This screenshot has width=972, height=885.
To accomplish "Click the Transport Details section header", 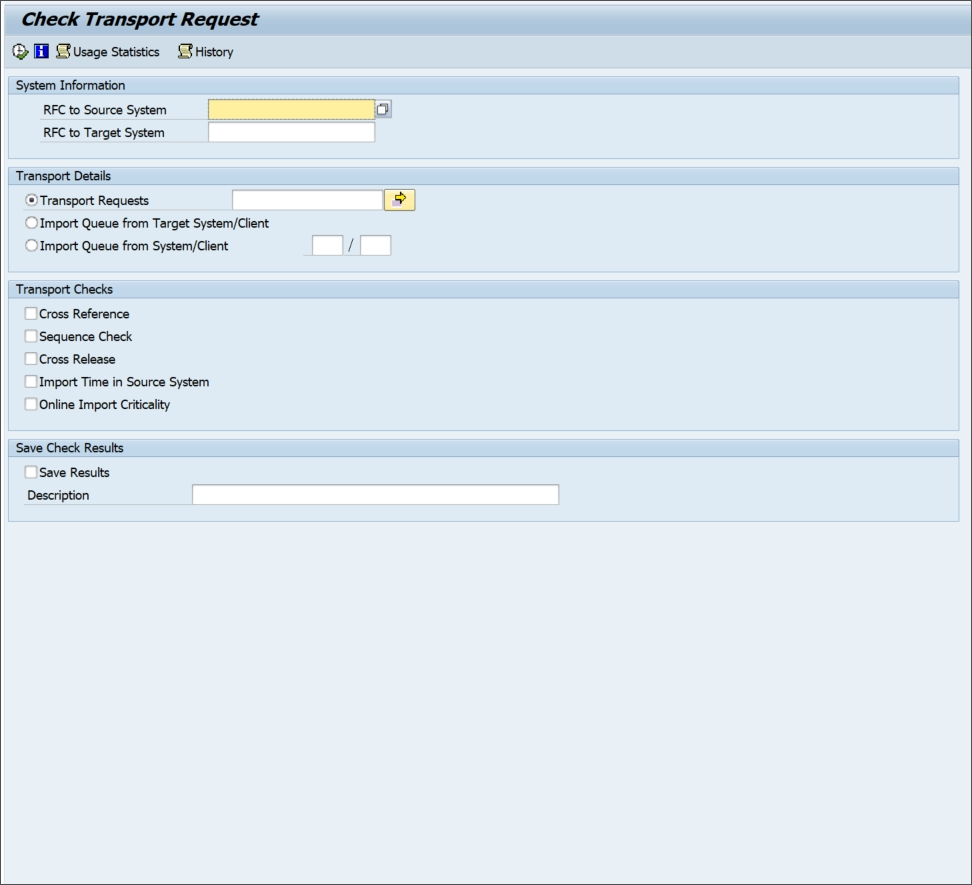I will [x=484, y=176].
